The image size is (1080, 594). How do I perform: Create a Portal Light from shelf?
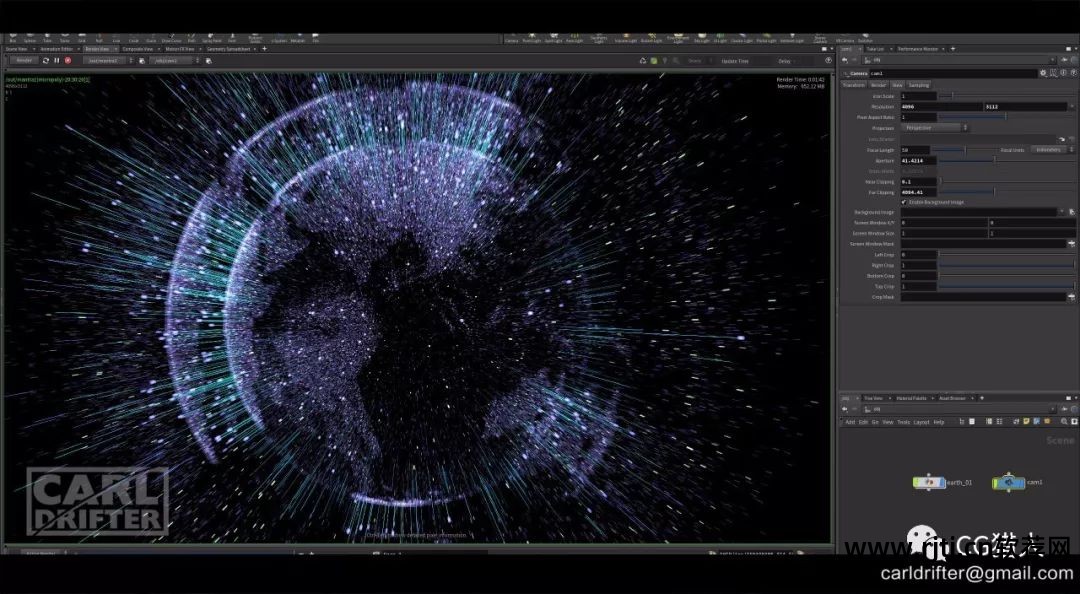(x=767, y=38)
